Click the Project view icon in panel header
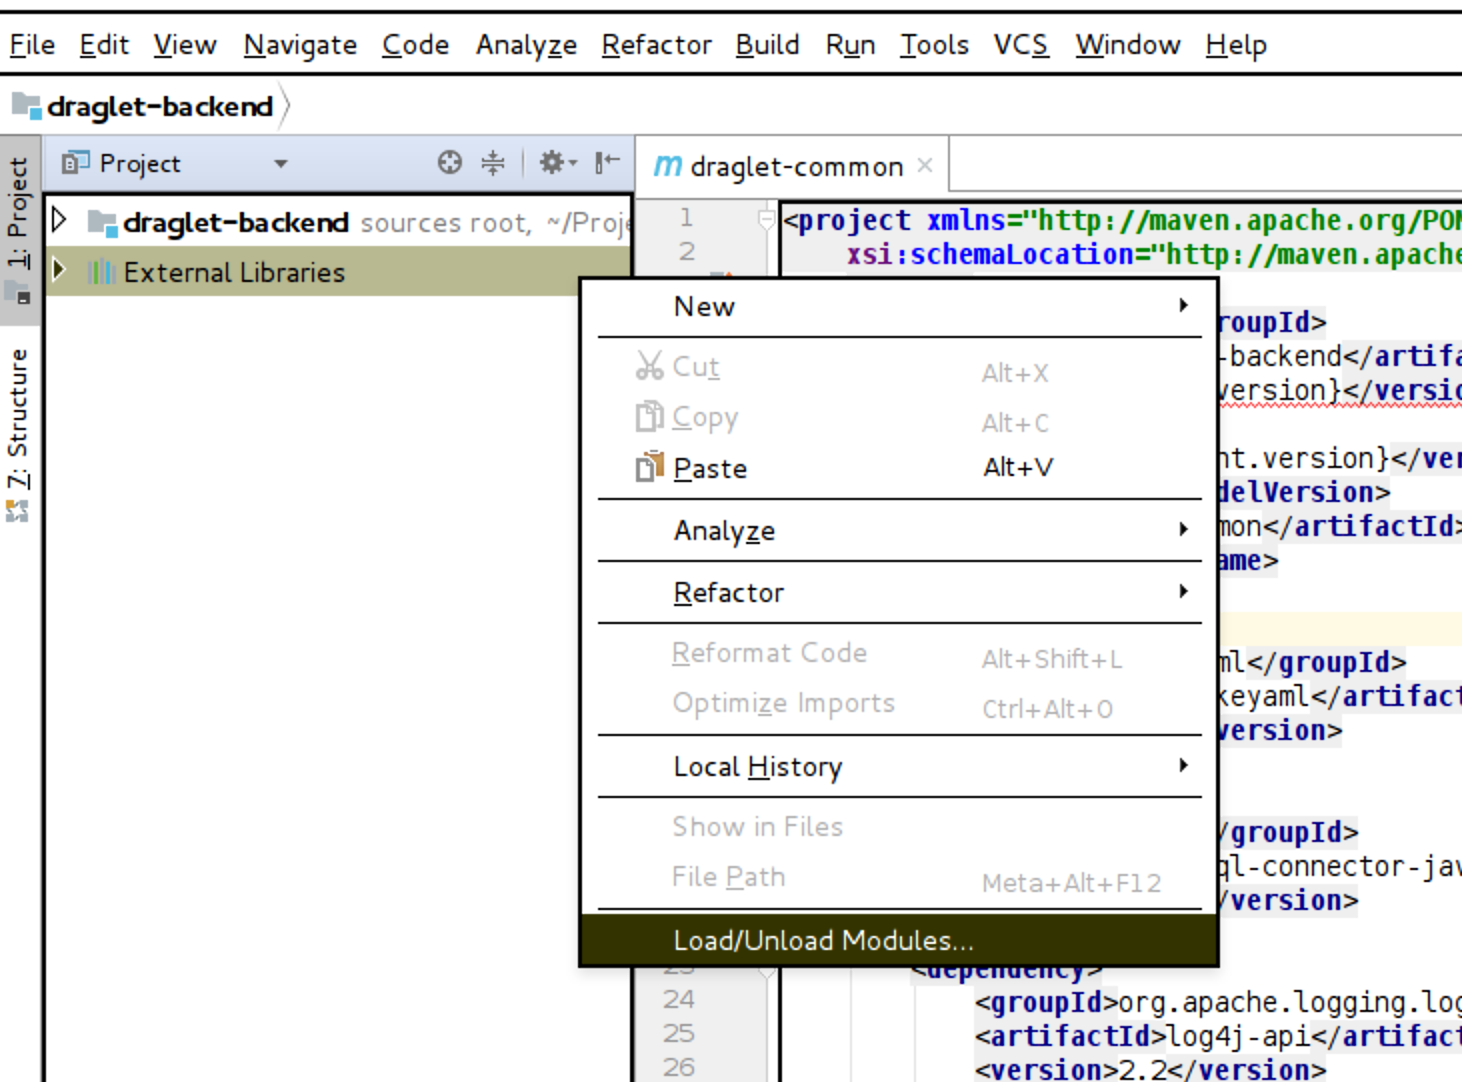1462x1082 pixels. pos(75,162)
